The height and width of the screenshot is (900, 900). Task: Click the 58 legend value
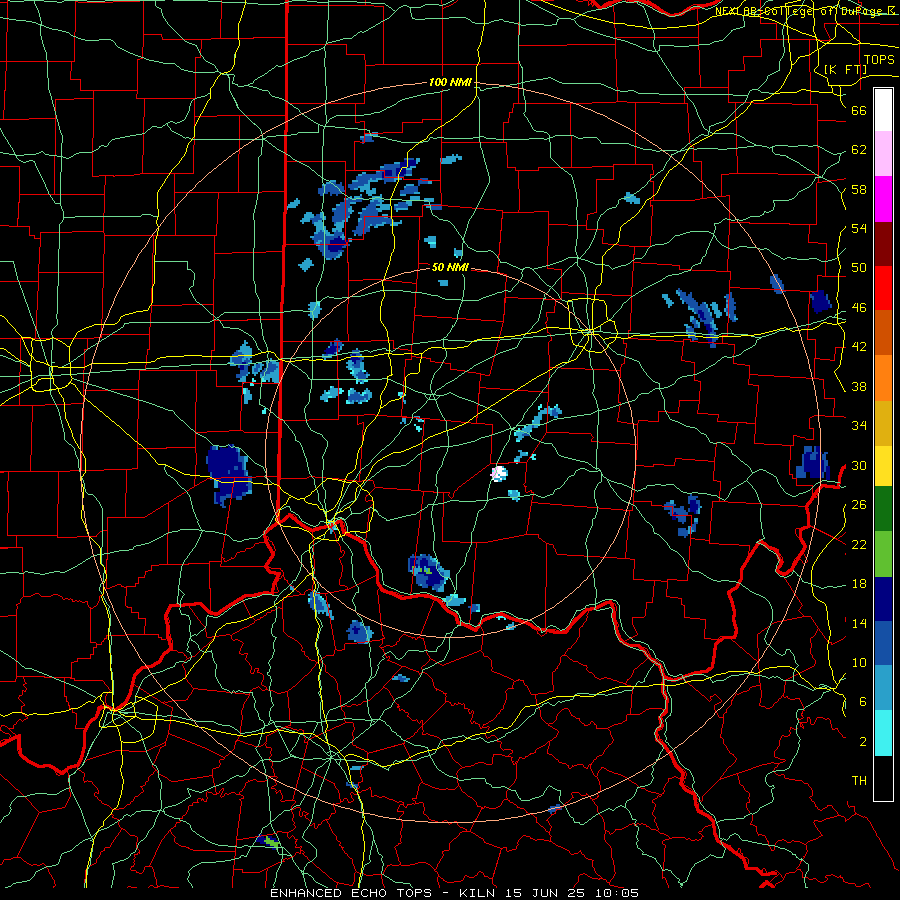click(x=859, y=189)
